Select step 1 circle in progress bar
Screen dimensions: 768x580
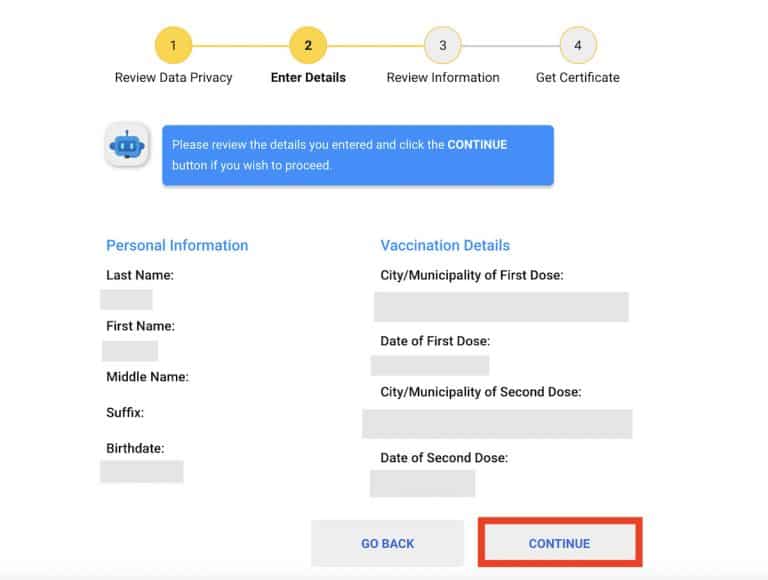[x=173, y=45]
